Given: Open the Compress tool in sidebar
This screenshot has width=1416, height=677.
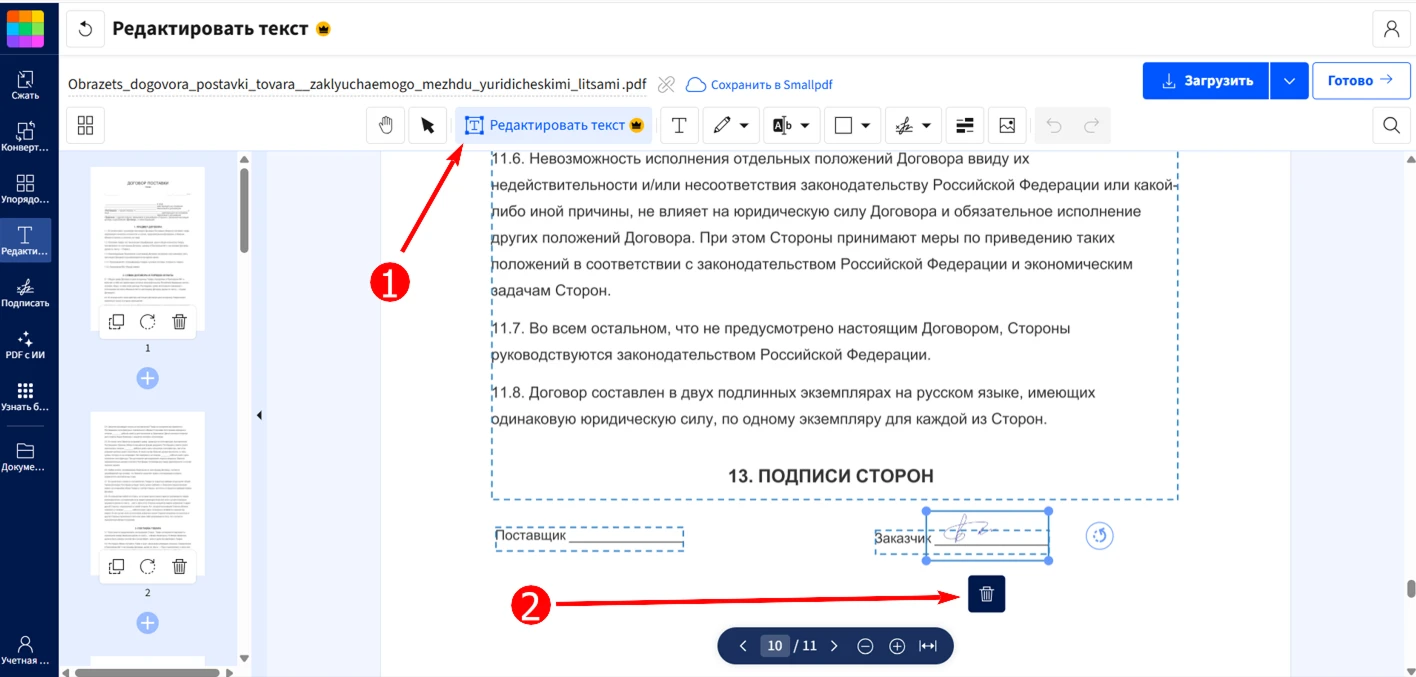Looking at the screenshot, I should click(x=25, y=85).
